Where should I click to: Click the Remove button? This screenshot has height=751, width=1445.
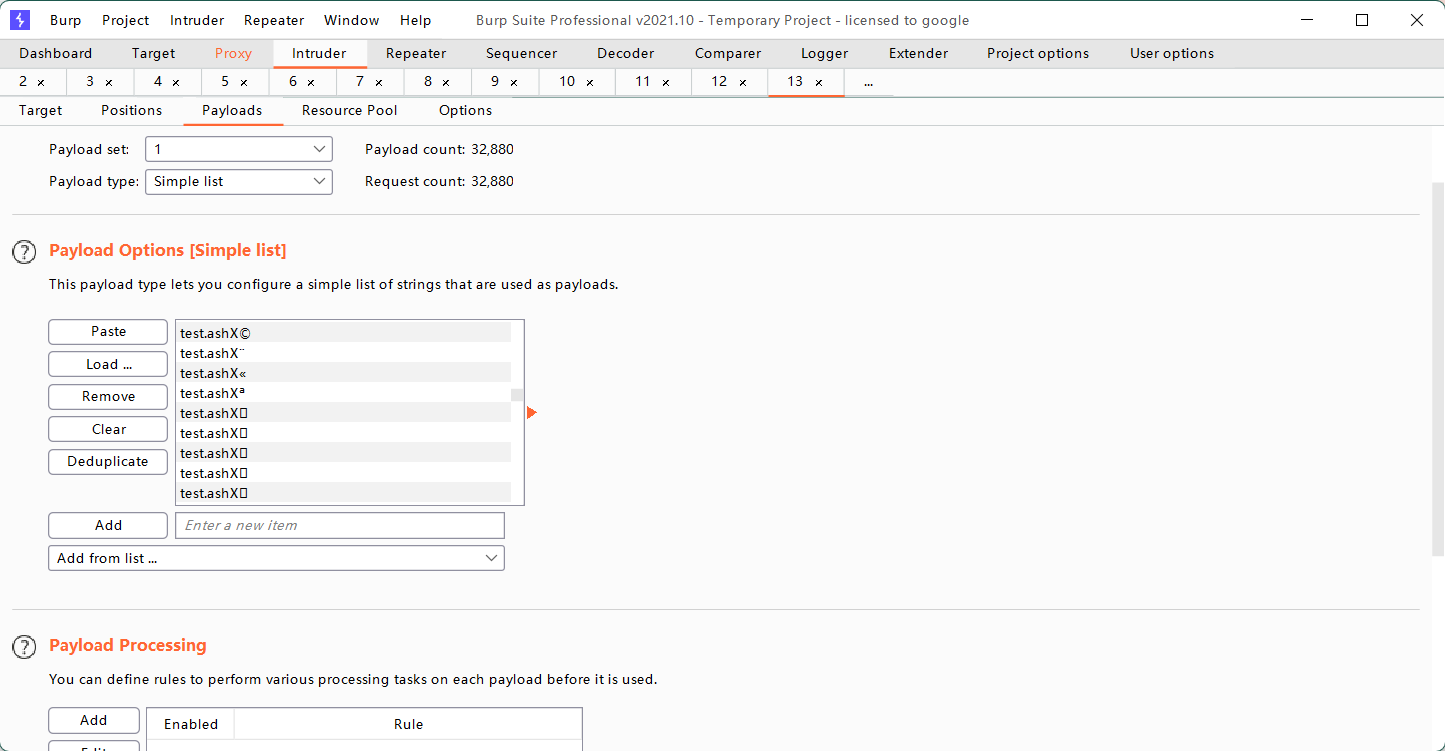[108, 397]
